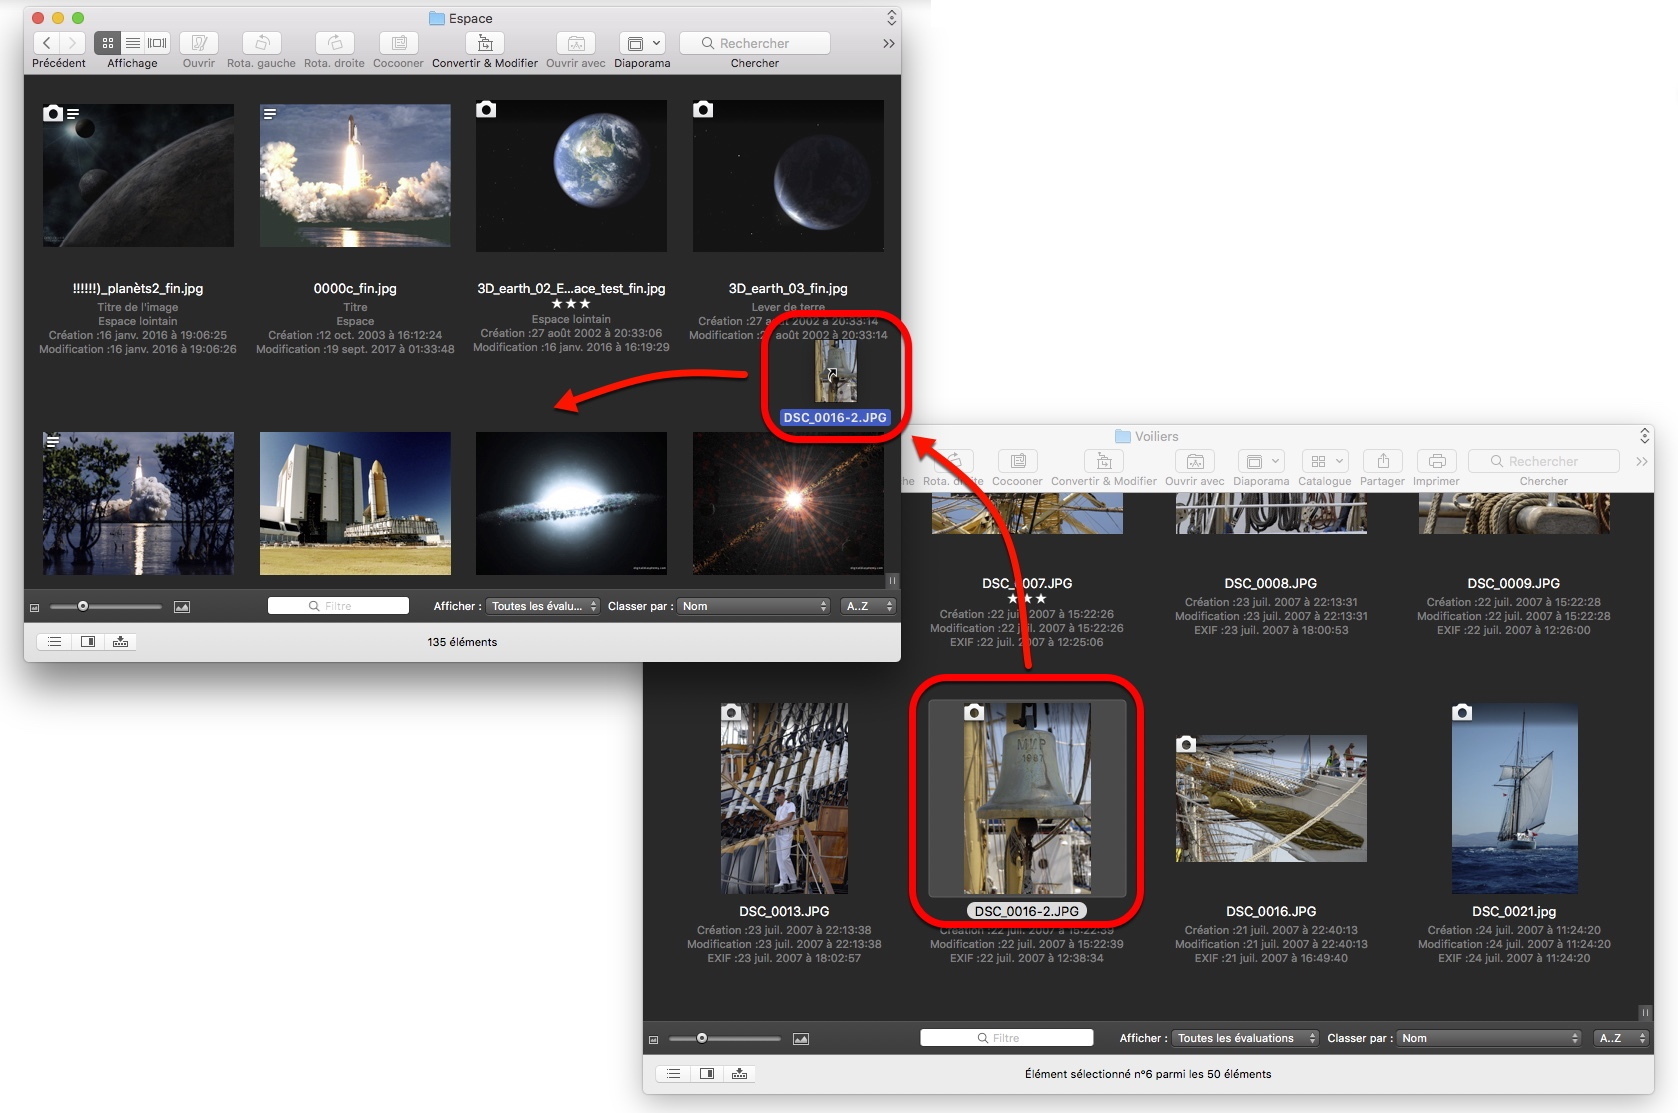Expand the toolbar overflow chevrons in Voiliers window

(1641, 461)
